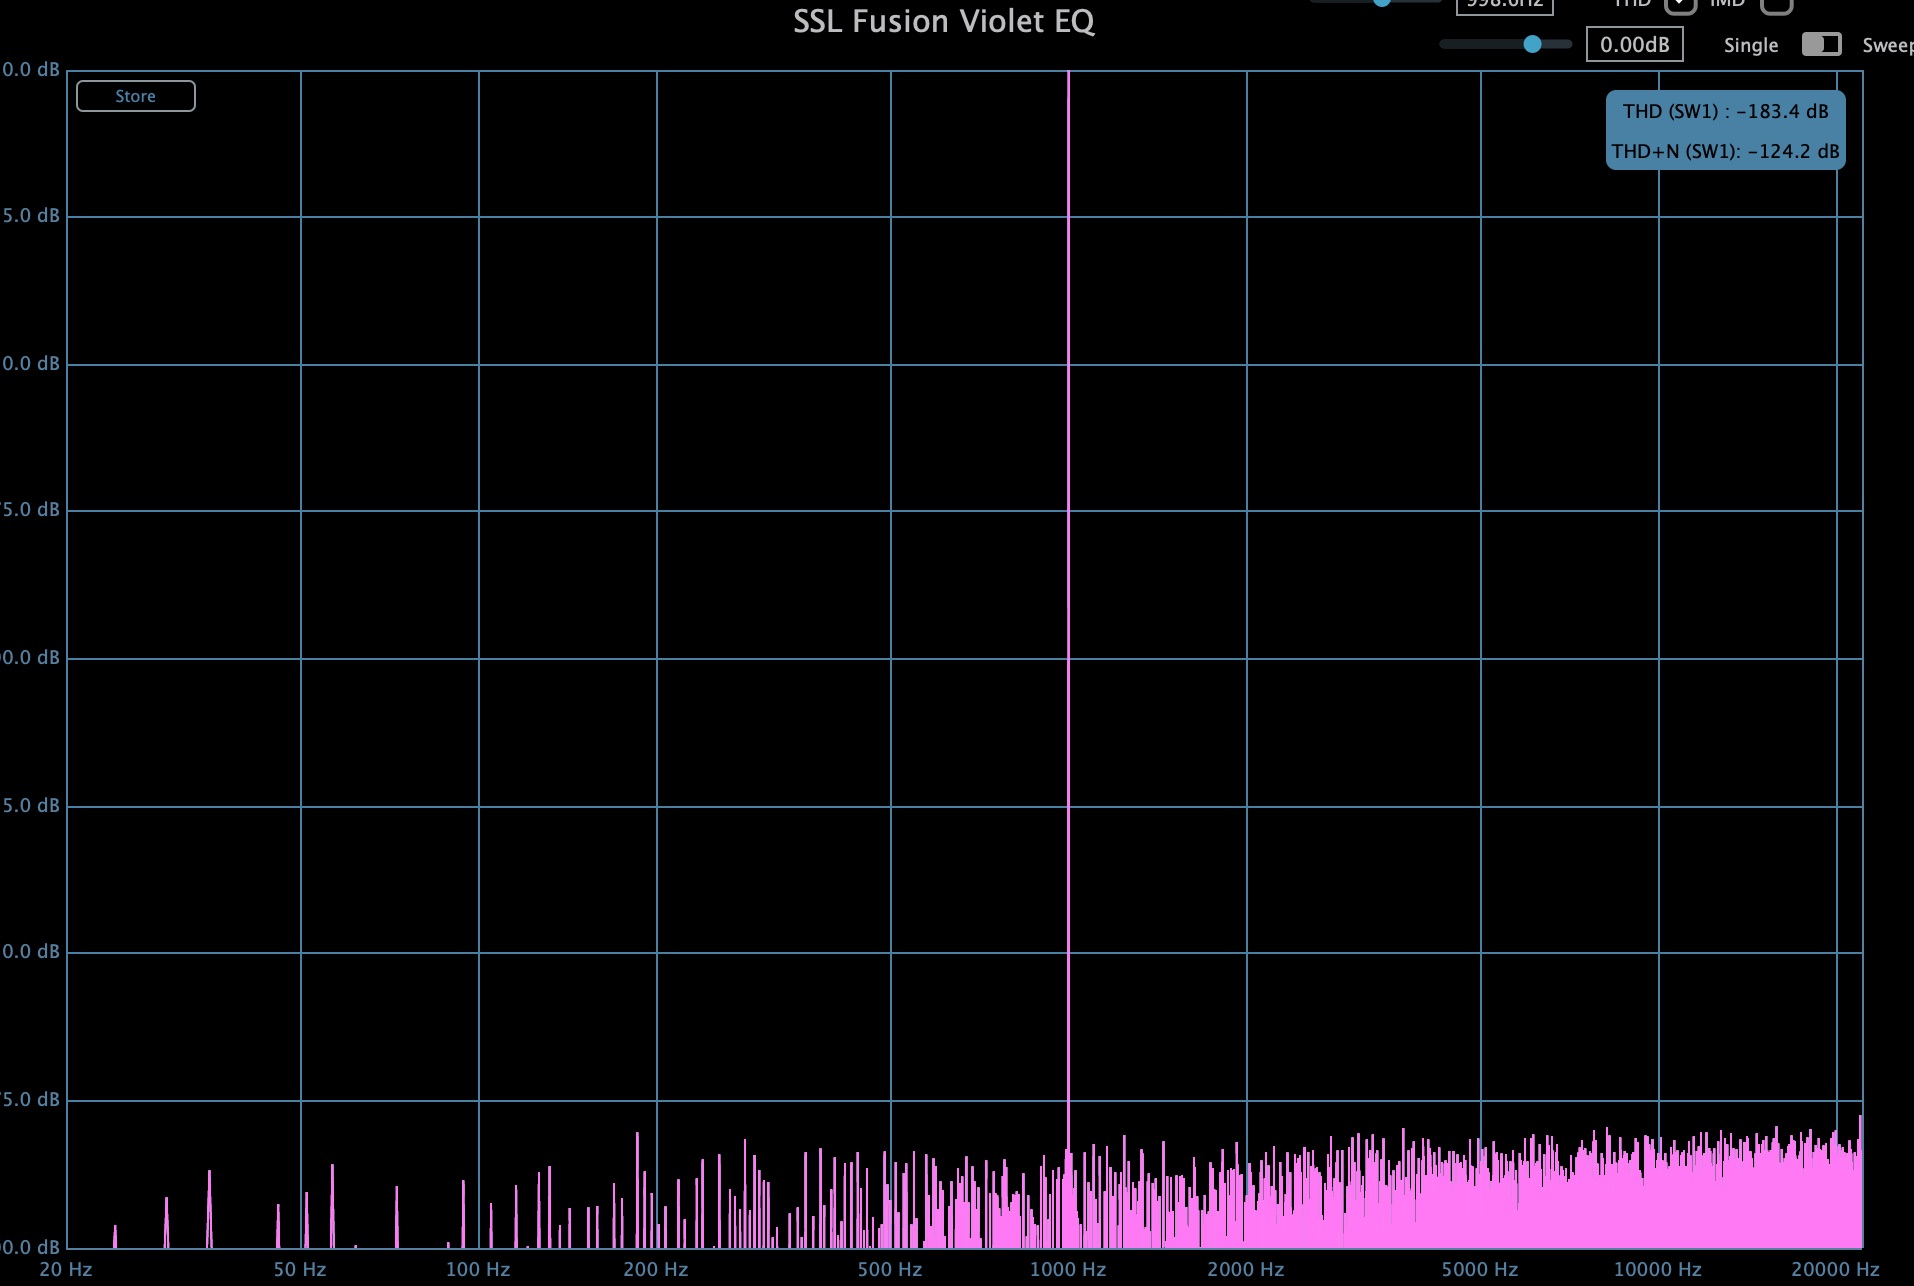This screenshot has height=1286, width=1914.
Task: Click the 5000 Hz axis label
Action: [x=1480, y=1270]
